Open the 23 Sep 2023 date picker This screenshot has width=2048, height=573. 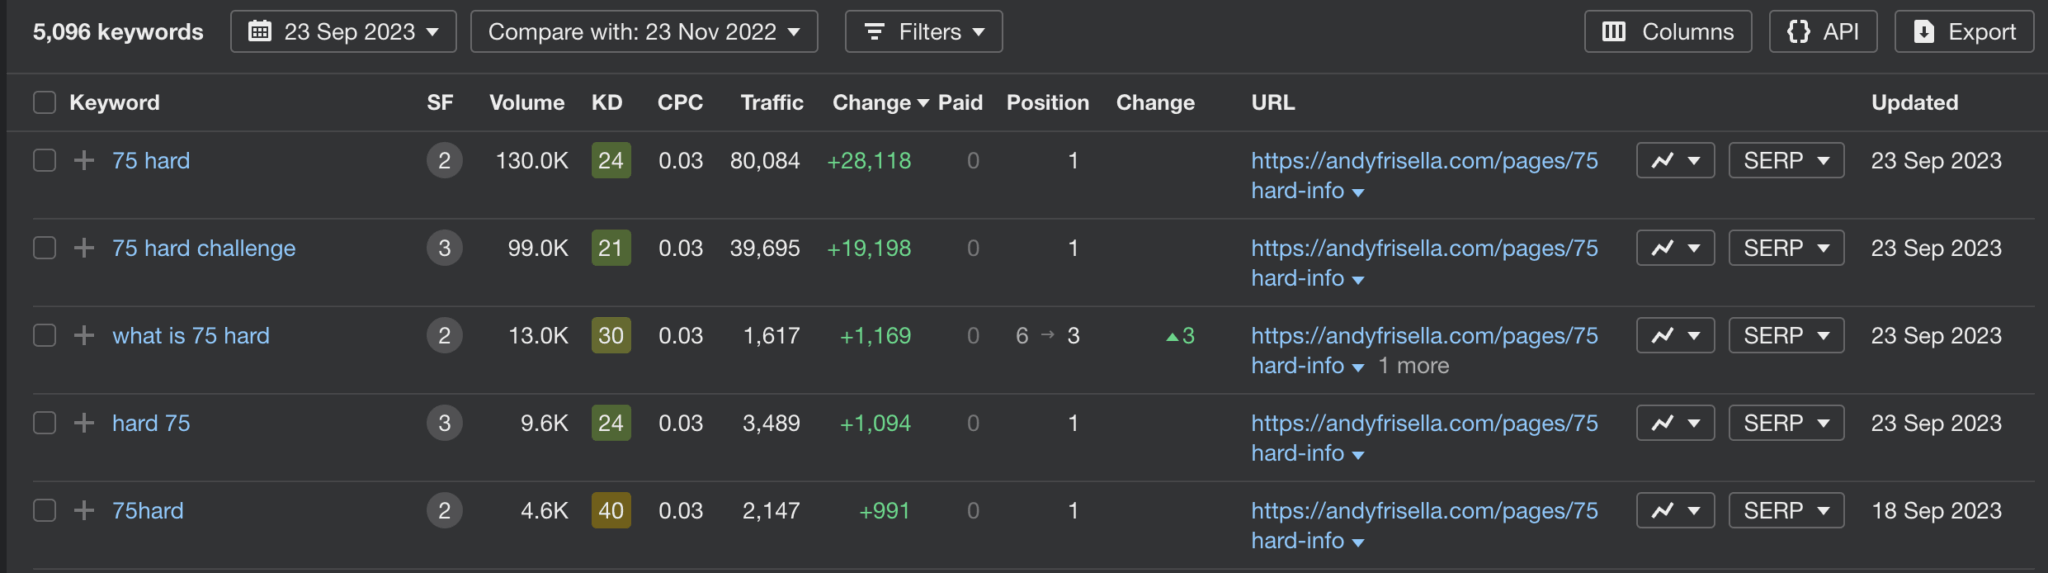tap(343, 32)
